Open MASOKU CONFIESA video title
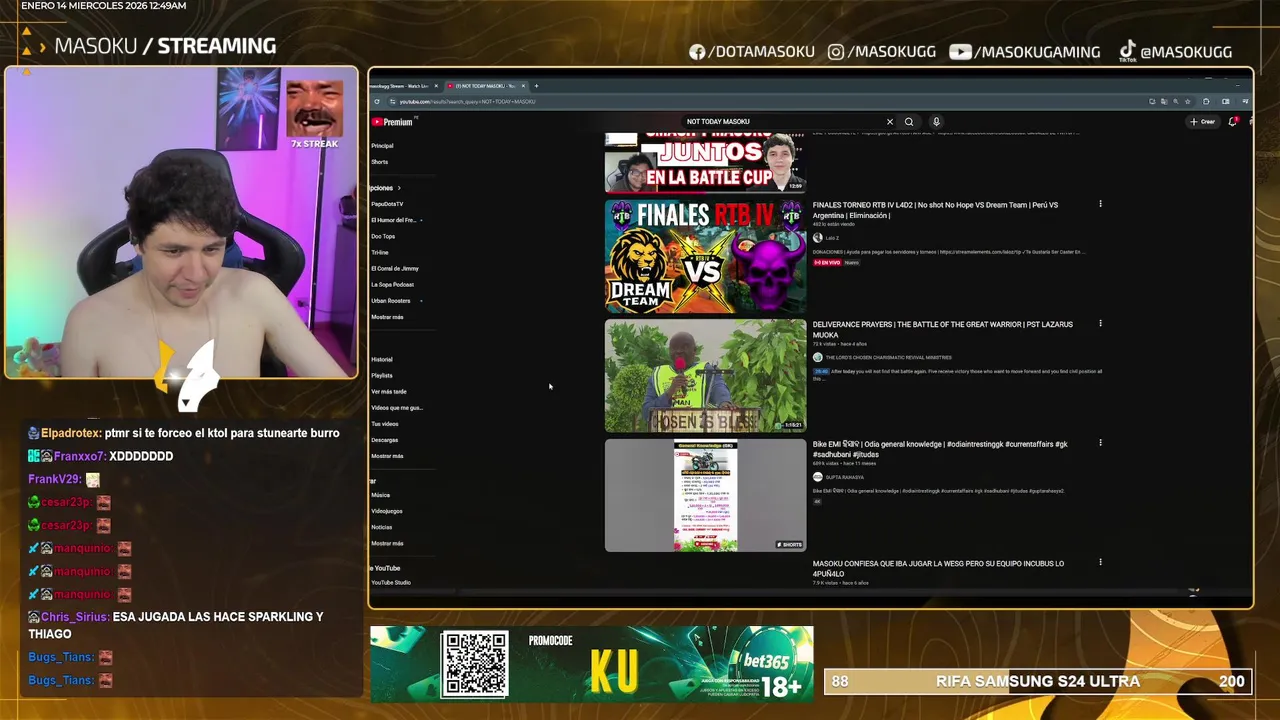This screenshot has width=1280, height=720. point(938,568)
